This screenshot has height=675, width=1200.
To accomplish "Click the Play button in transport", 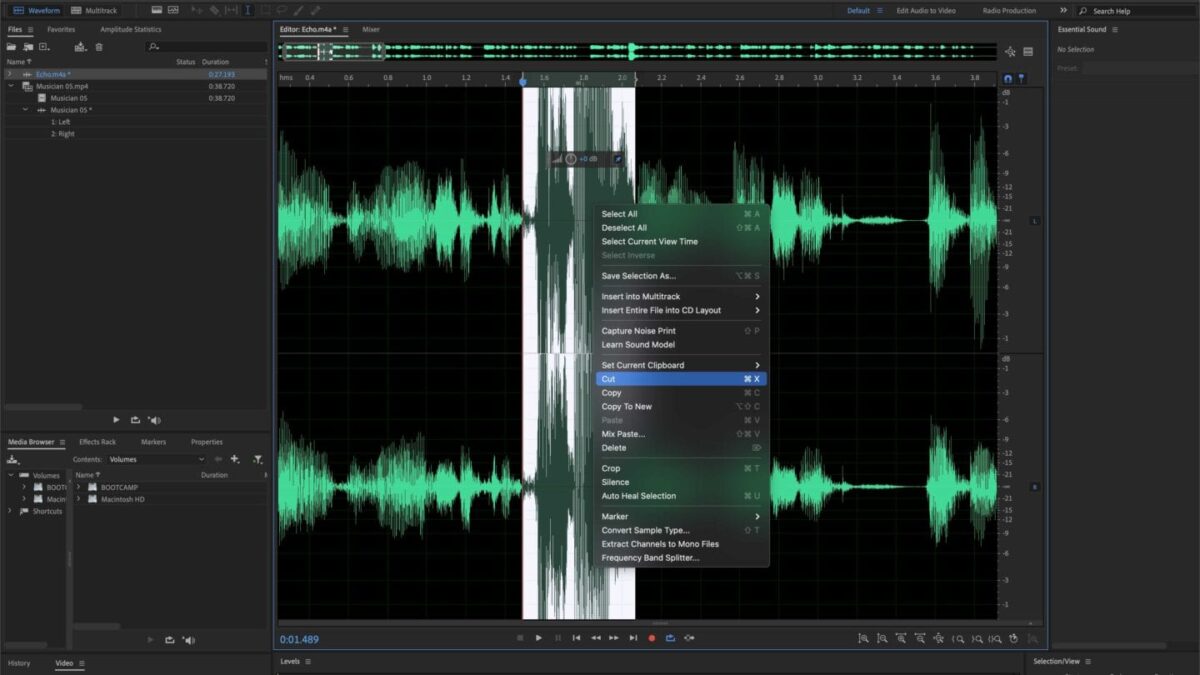I will [539, 638].
